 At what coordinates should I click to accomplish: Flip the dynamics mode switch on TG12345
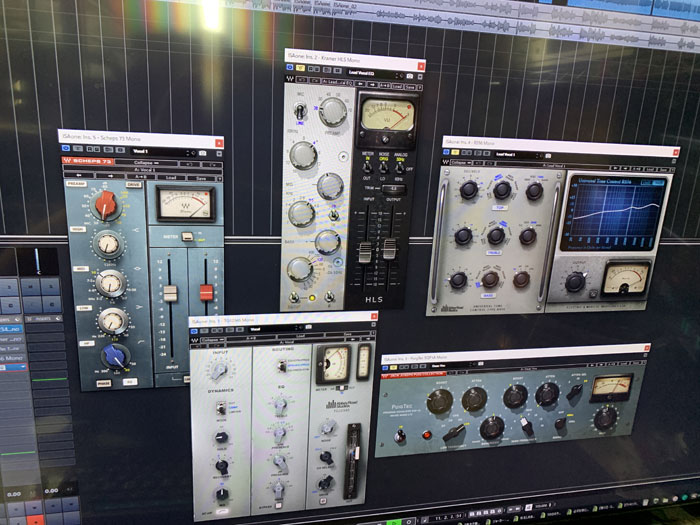point(221,408)
